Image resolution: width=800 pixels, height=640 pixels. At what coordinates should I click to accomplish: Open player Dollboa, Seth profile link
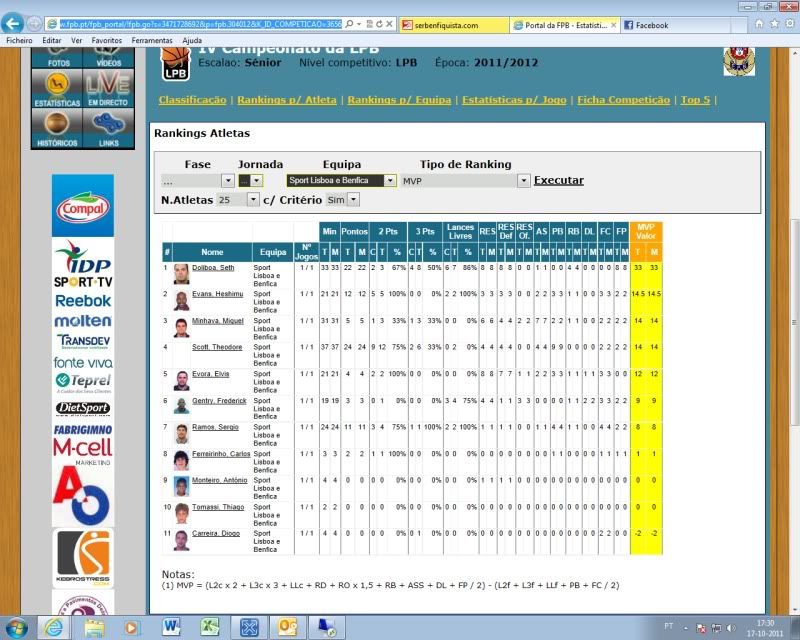213,267
